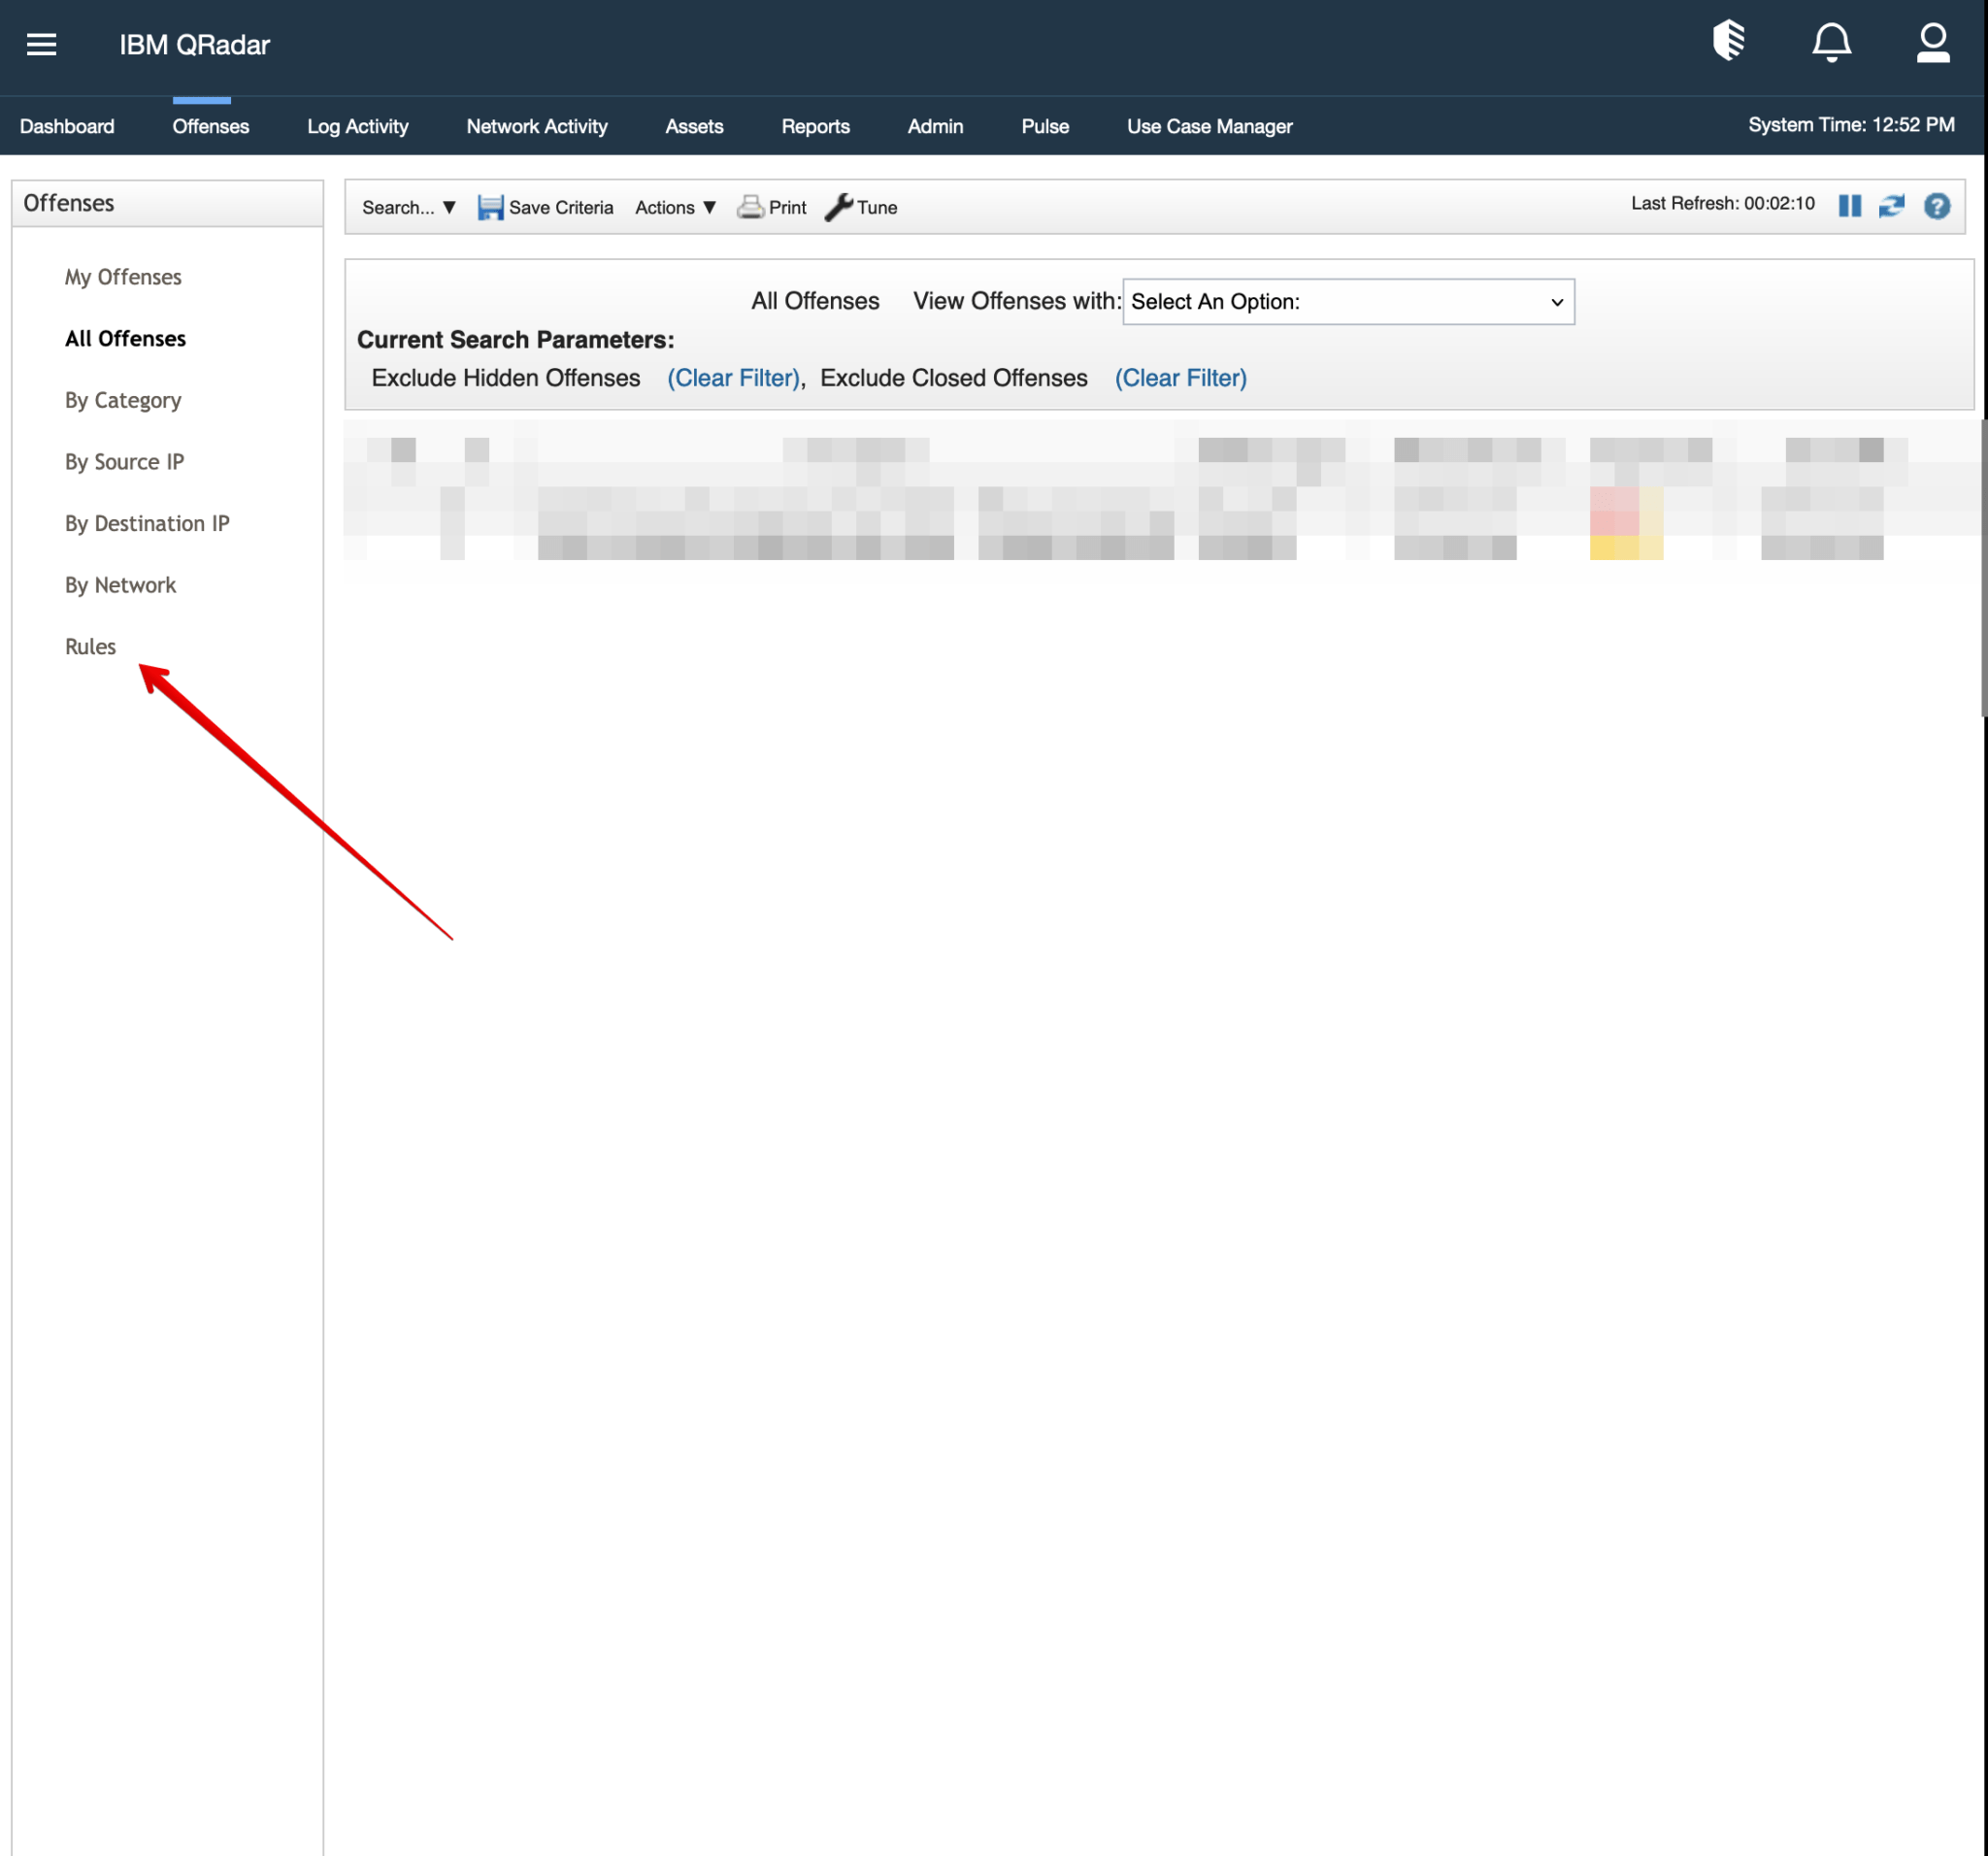Open the blue help question icon
This screenshot has width=1988, height=1856.
1936,206
